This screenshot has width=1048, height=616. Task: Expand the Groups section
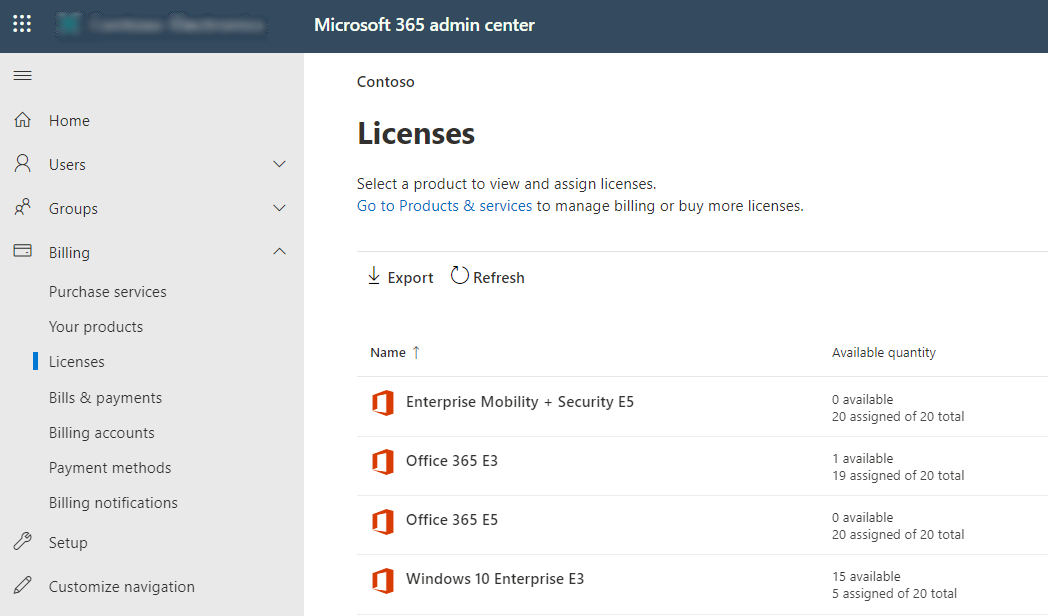tap(279, 207)
